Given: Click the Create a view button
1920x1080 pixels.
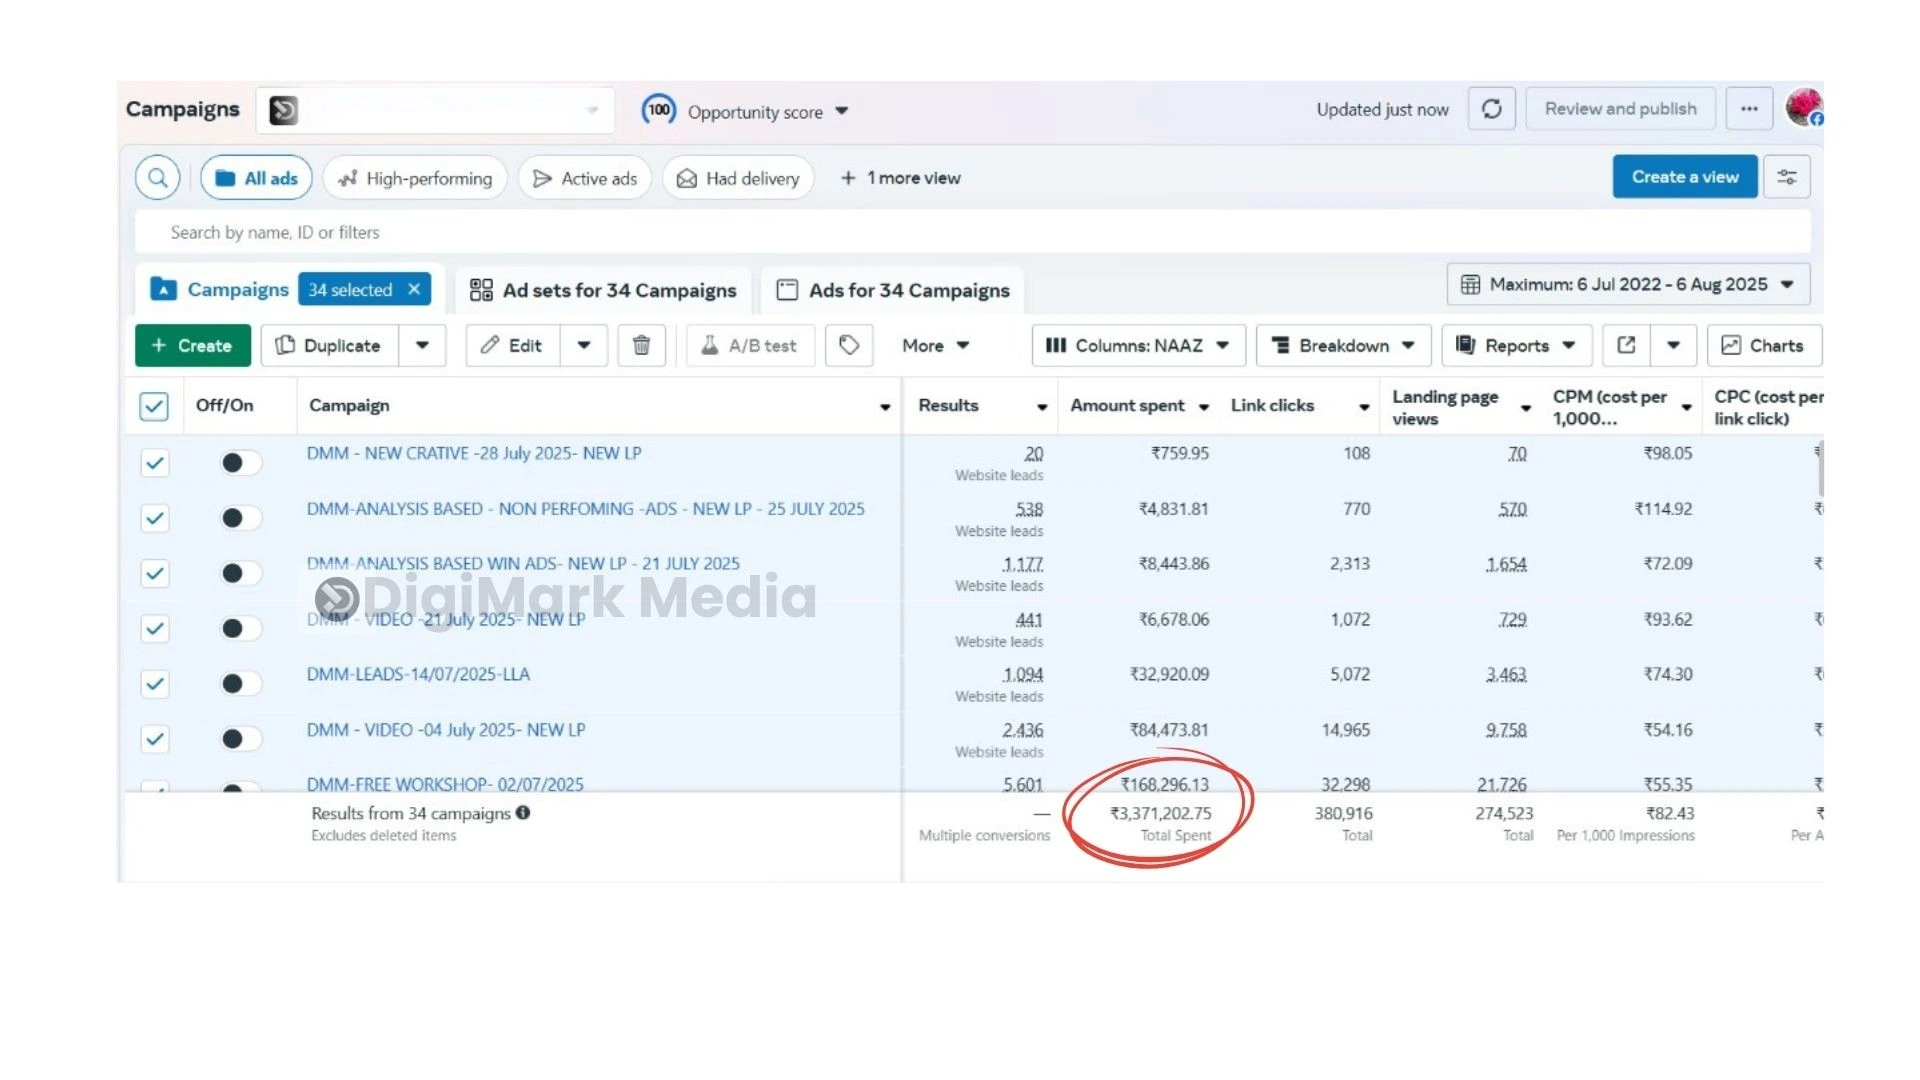Looking at the screenshot, I should [1684, 177].
